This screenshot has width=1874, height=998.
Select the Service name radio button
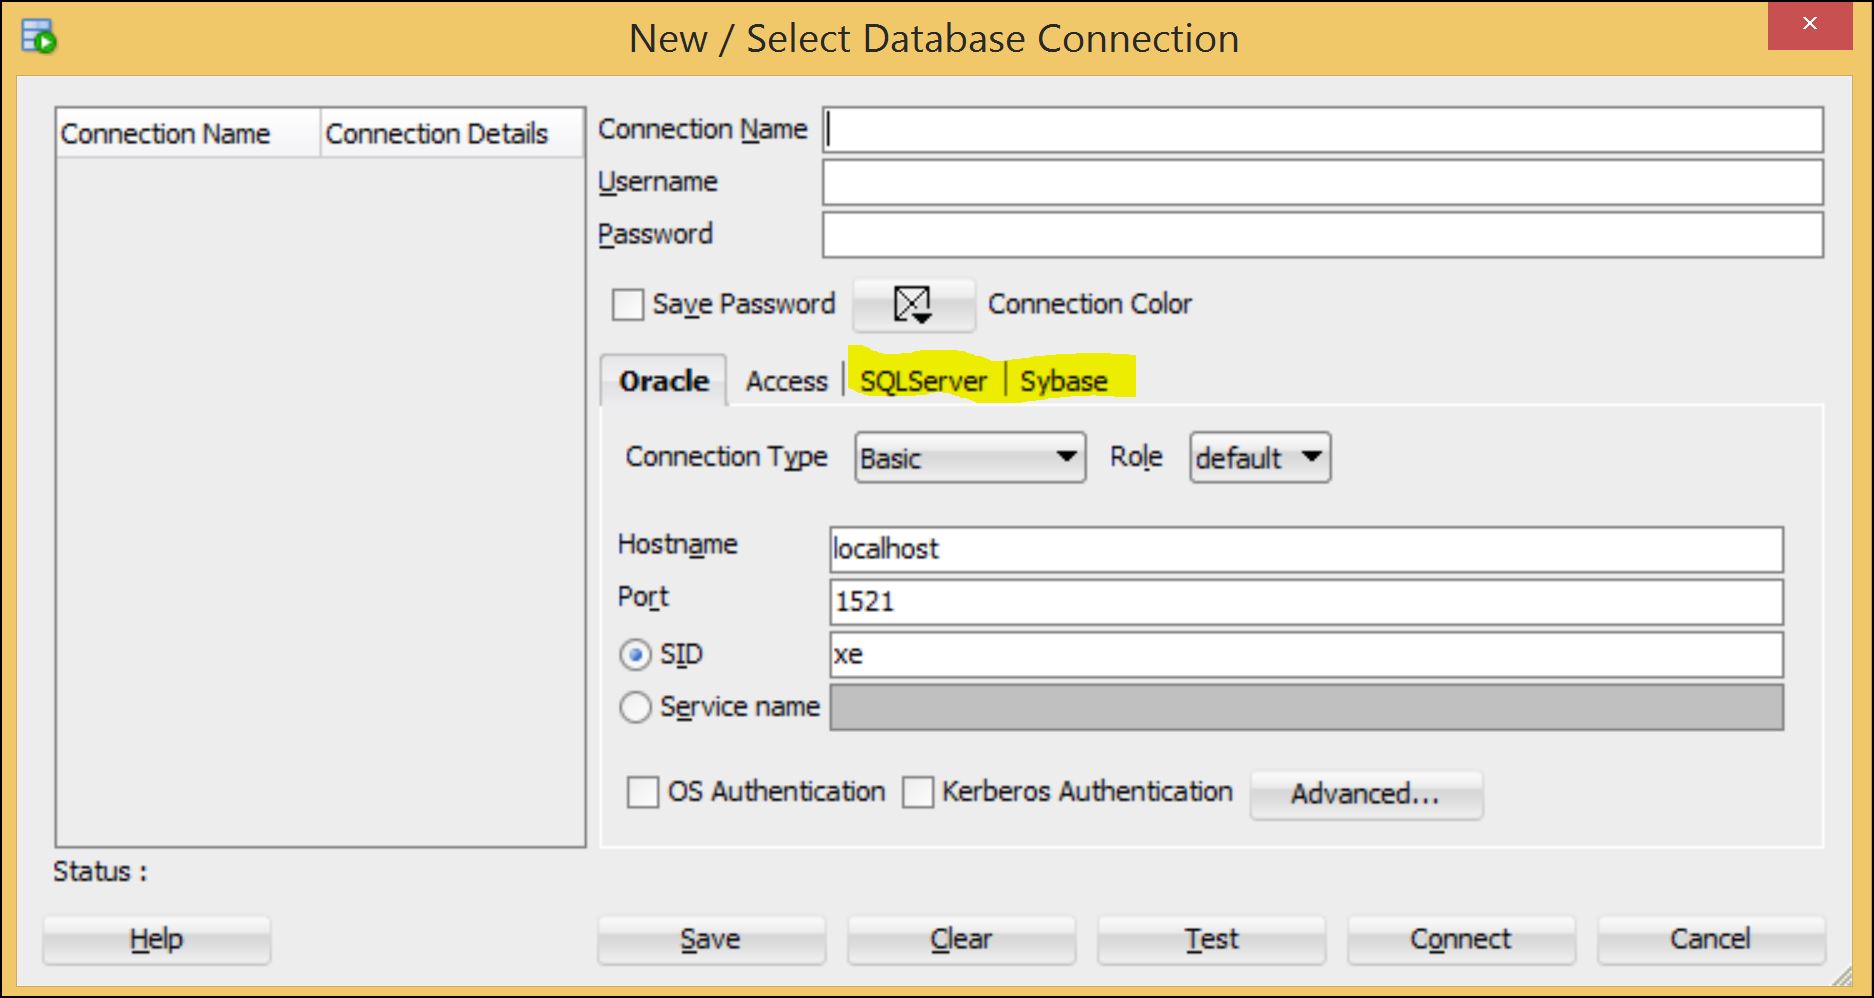(635, 707)
